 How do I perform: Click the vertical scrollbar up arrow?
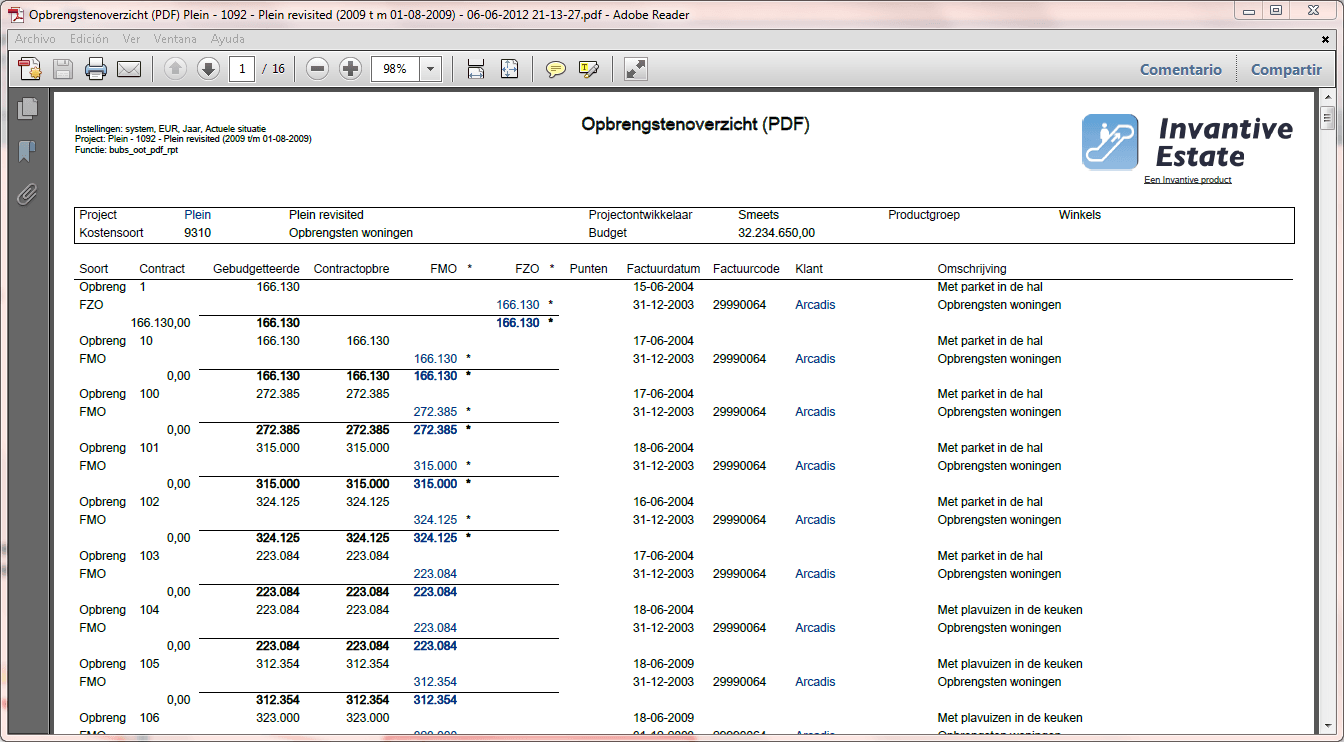click(1327, 96)
